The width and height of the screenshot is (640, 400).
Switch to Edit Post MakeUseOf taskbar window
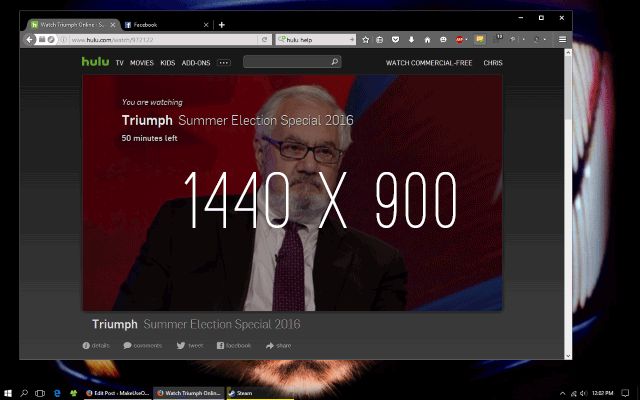coord(118,393)
